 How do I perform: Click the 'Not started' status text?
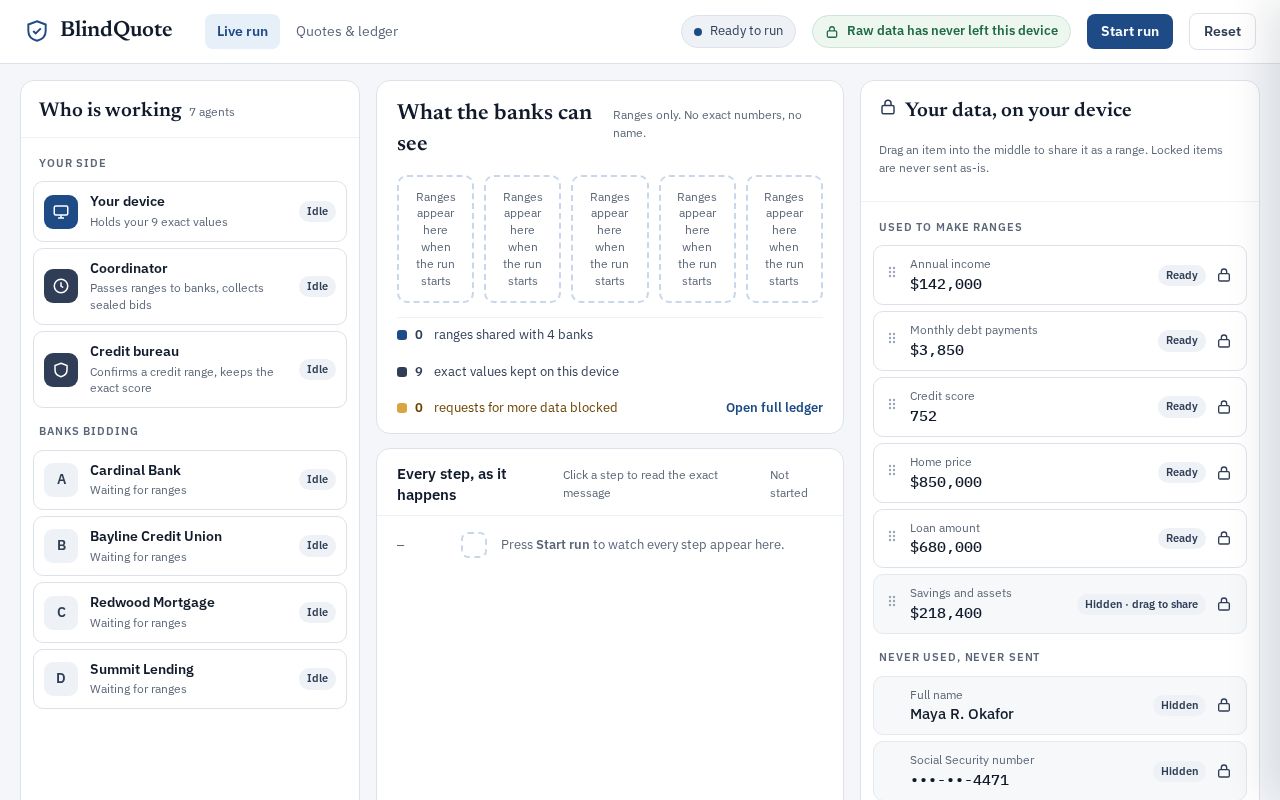click(x=789, y=484)
